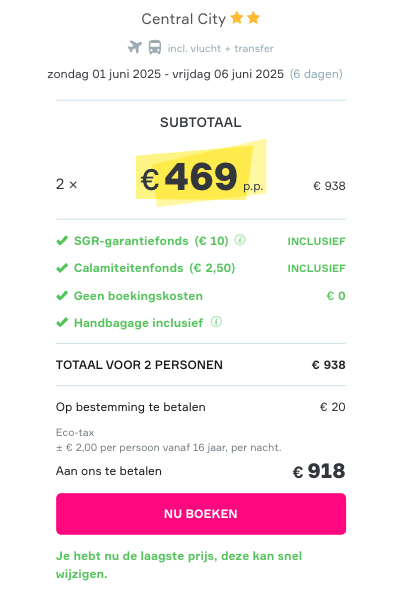Click checkmark beside Calamiteitenfonds

(x=62, y=268)
